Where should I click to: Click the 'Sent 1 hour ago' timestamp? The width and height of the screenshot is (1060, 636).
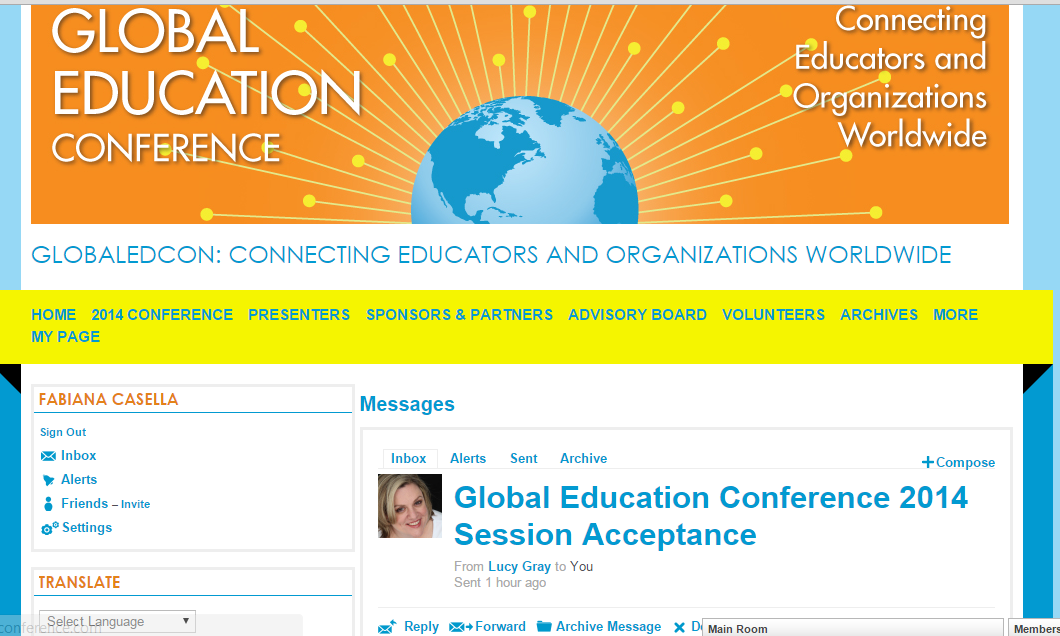(x=500, y=583)
